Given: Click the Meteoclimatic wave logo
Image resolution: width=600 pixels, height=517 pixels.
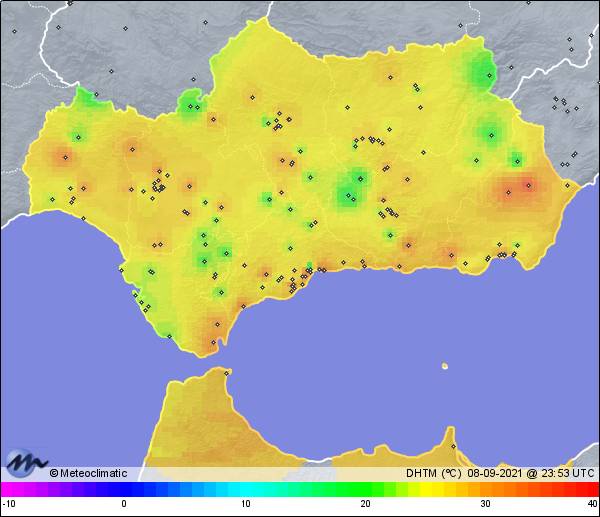Looking at the screenshot, I should [26, 463].
